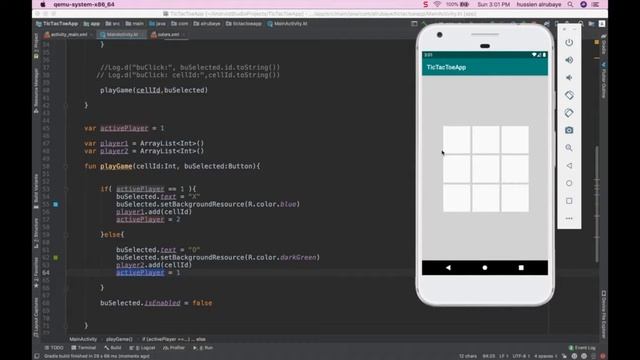The width and height of the screenshot is (640, 360).
Task: Click app breadcrumb in navigation bar
Action: point(92,24)
